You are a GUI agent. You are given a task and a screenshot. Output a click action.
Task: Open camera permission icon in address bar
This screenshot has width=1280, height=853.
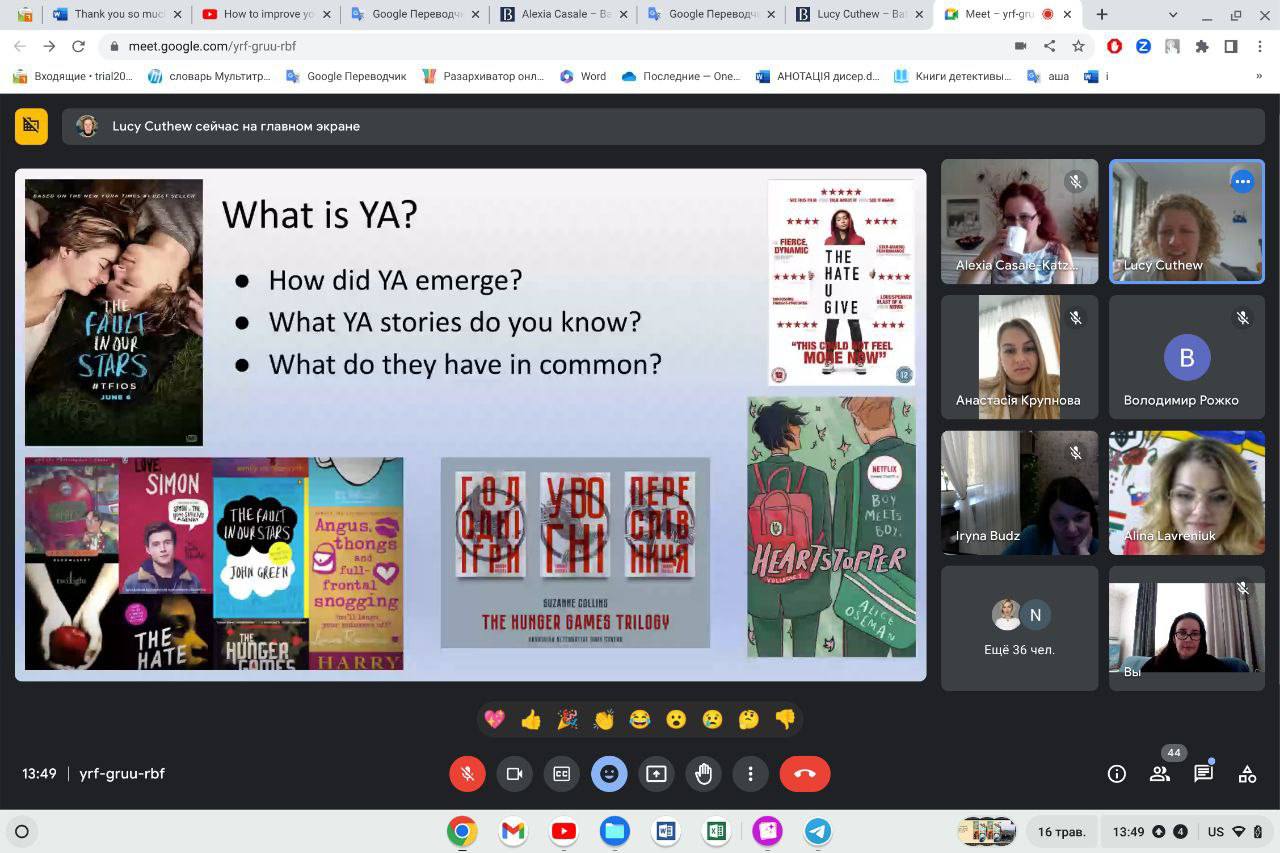[x=1020, y=46]
